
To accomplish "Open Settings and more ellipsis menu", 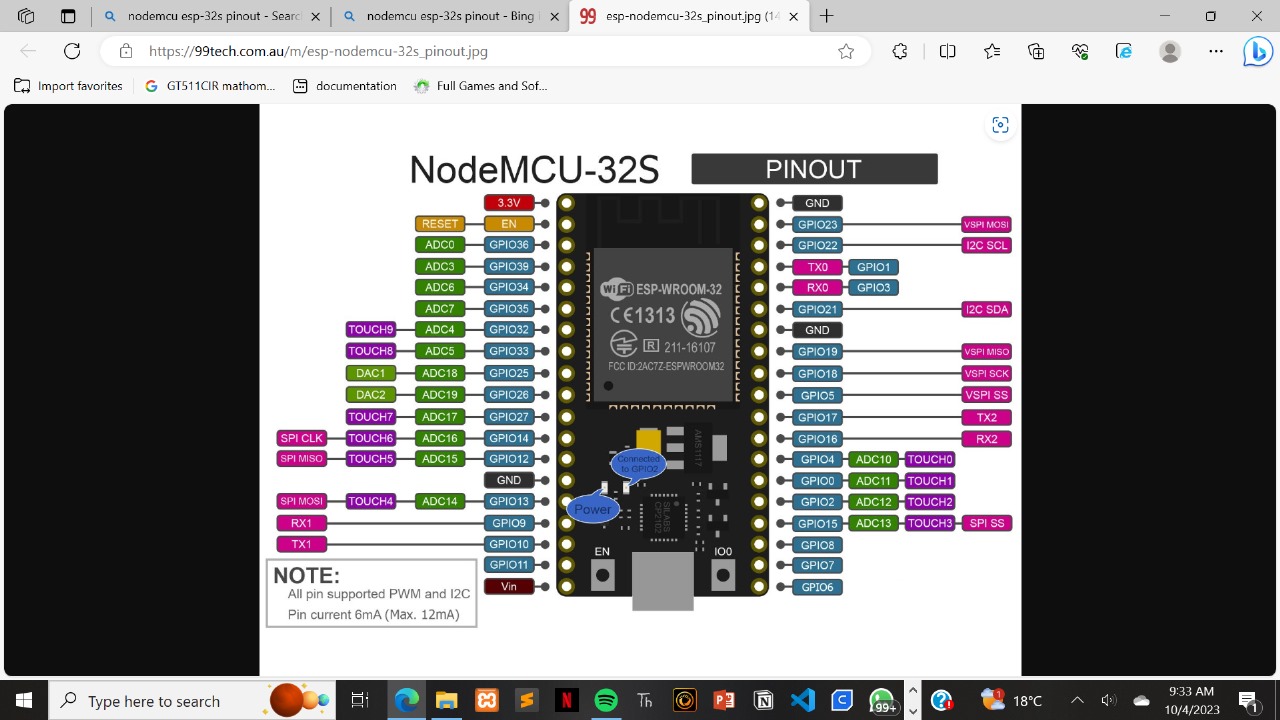I will coord(1216,51).
